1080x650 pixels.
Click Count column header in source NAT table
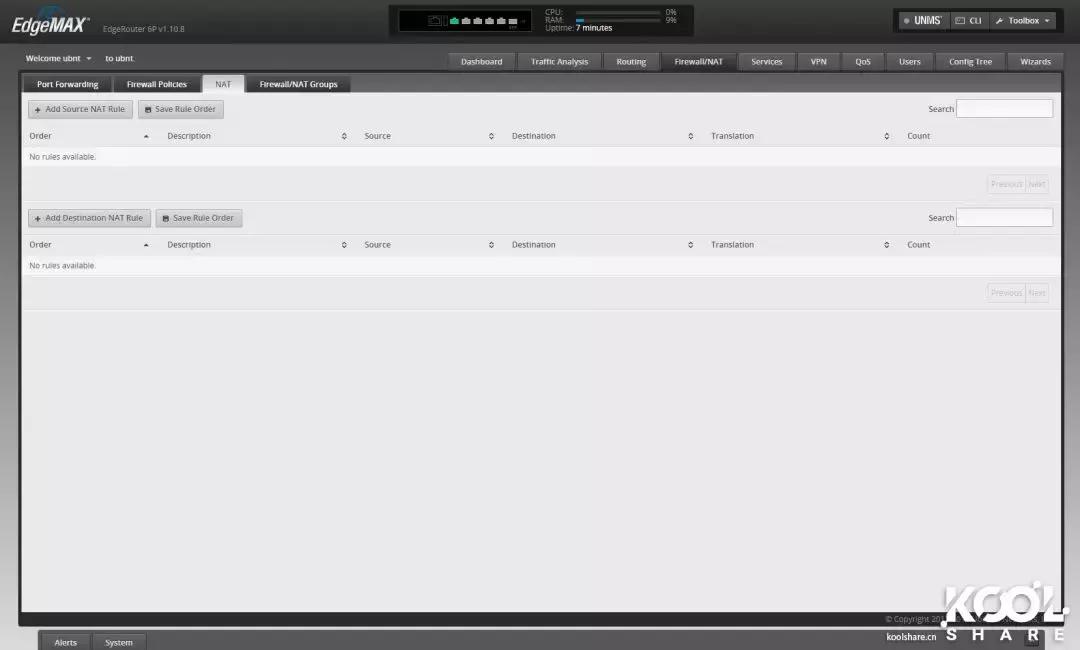pos(918,136)
